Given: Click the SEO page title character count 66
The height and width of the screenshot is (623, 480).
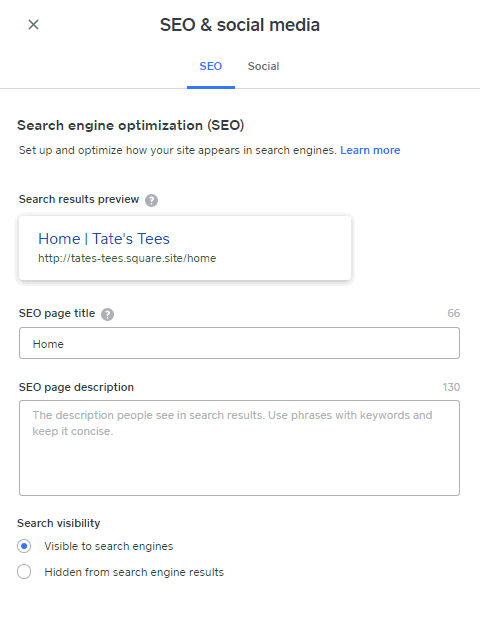Looking at the screenshot, I should [453, 313].
